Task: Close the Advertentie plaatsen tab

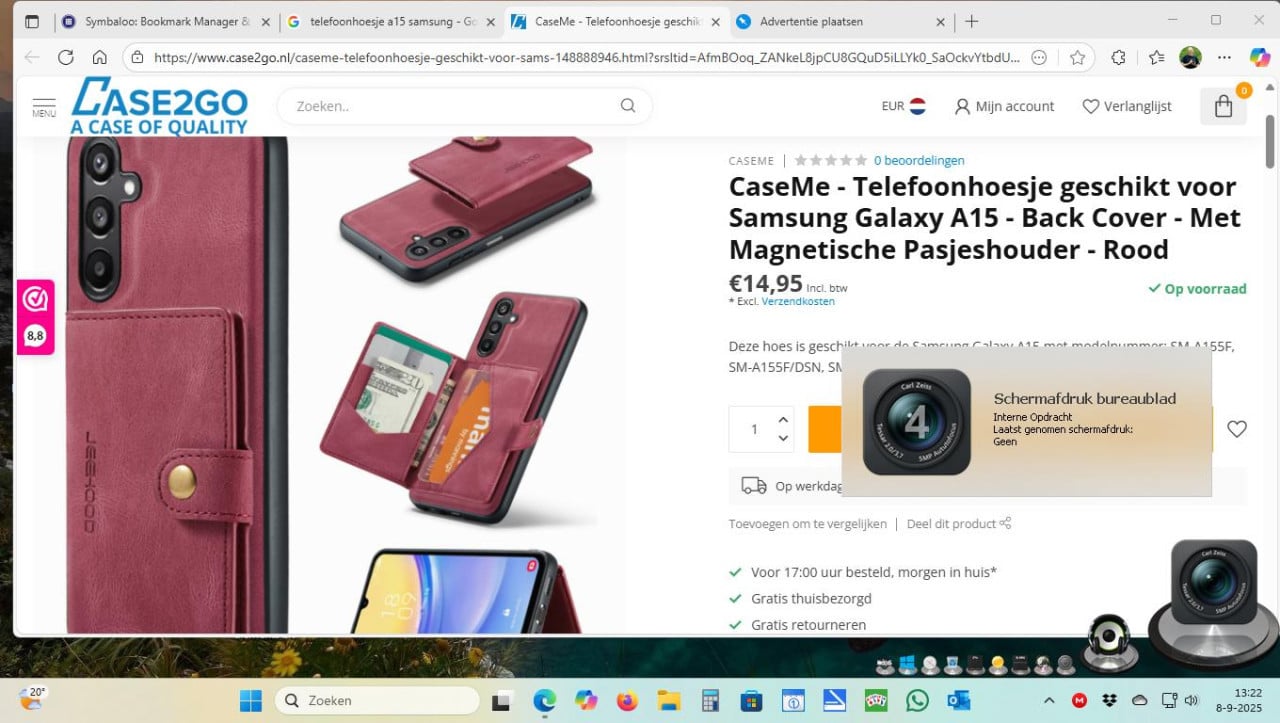Action: pyautogui.click(x=940, y=21)
